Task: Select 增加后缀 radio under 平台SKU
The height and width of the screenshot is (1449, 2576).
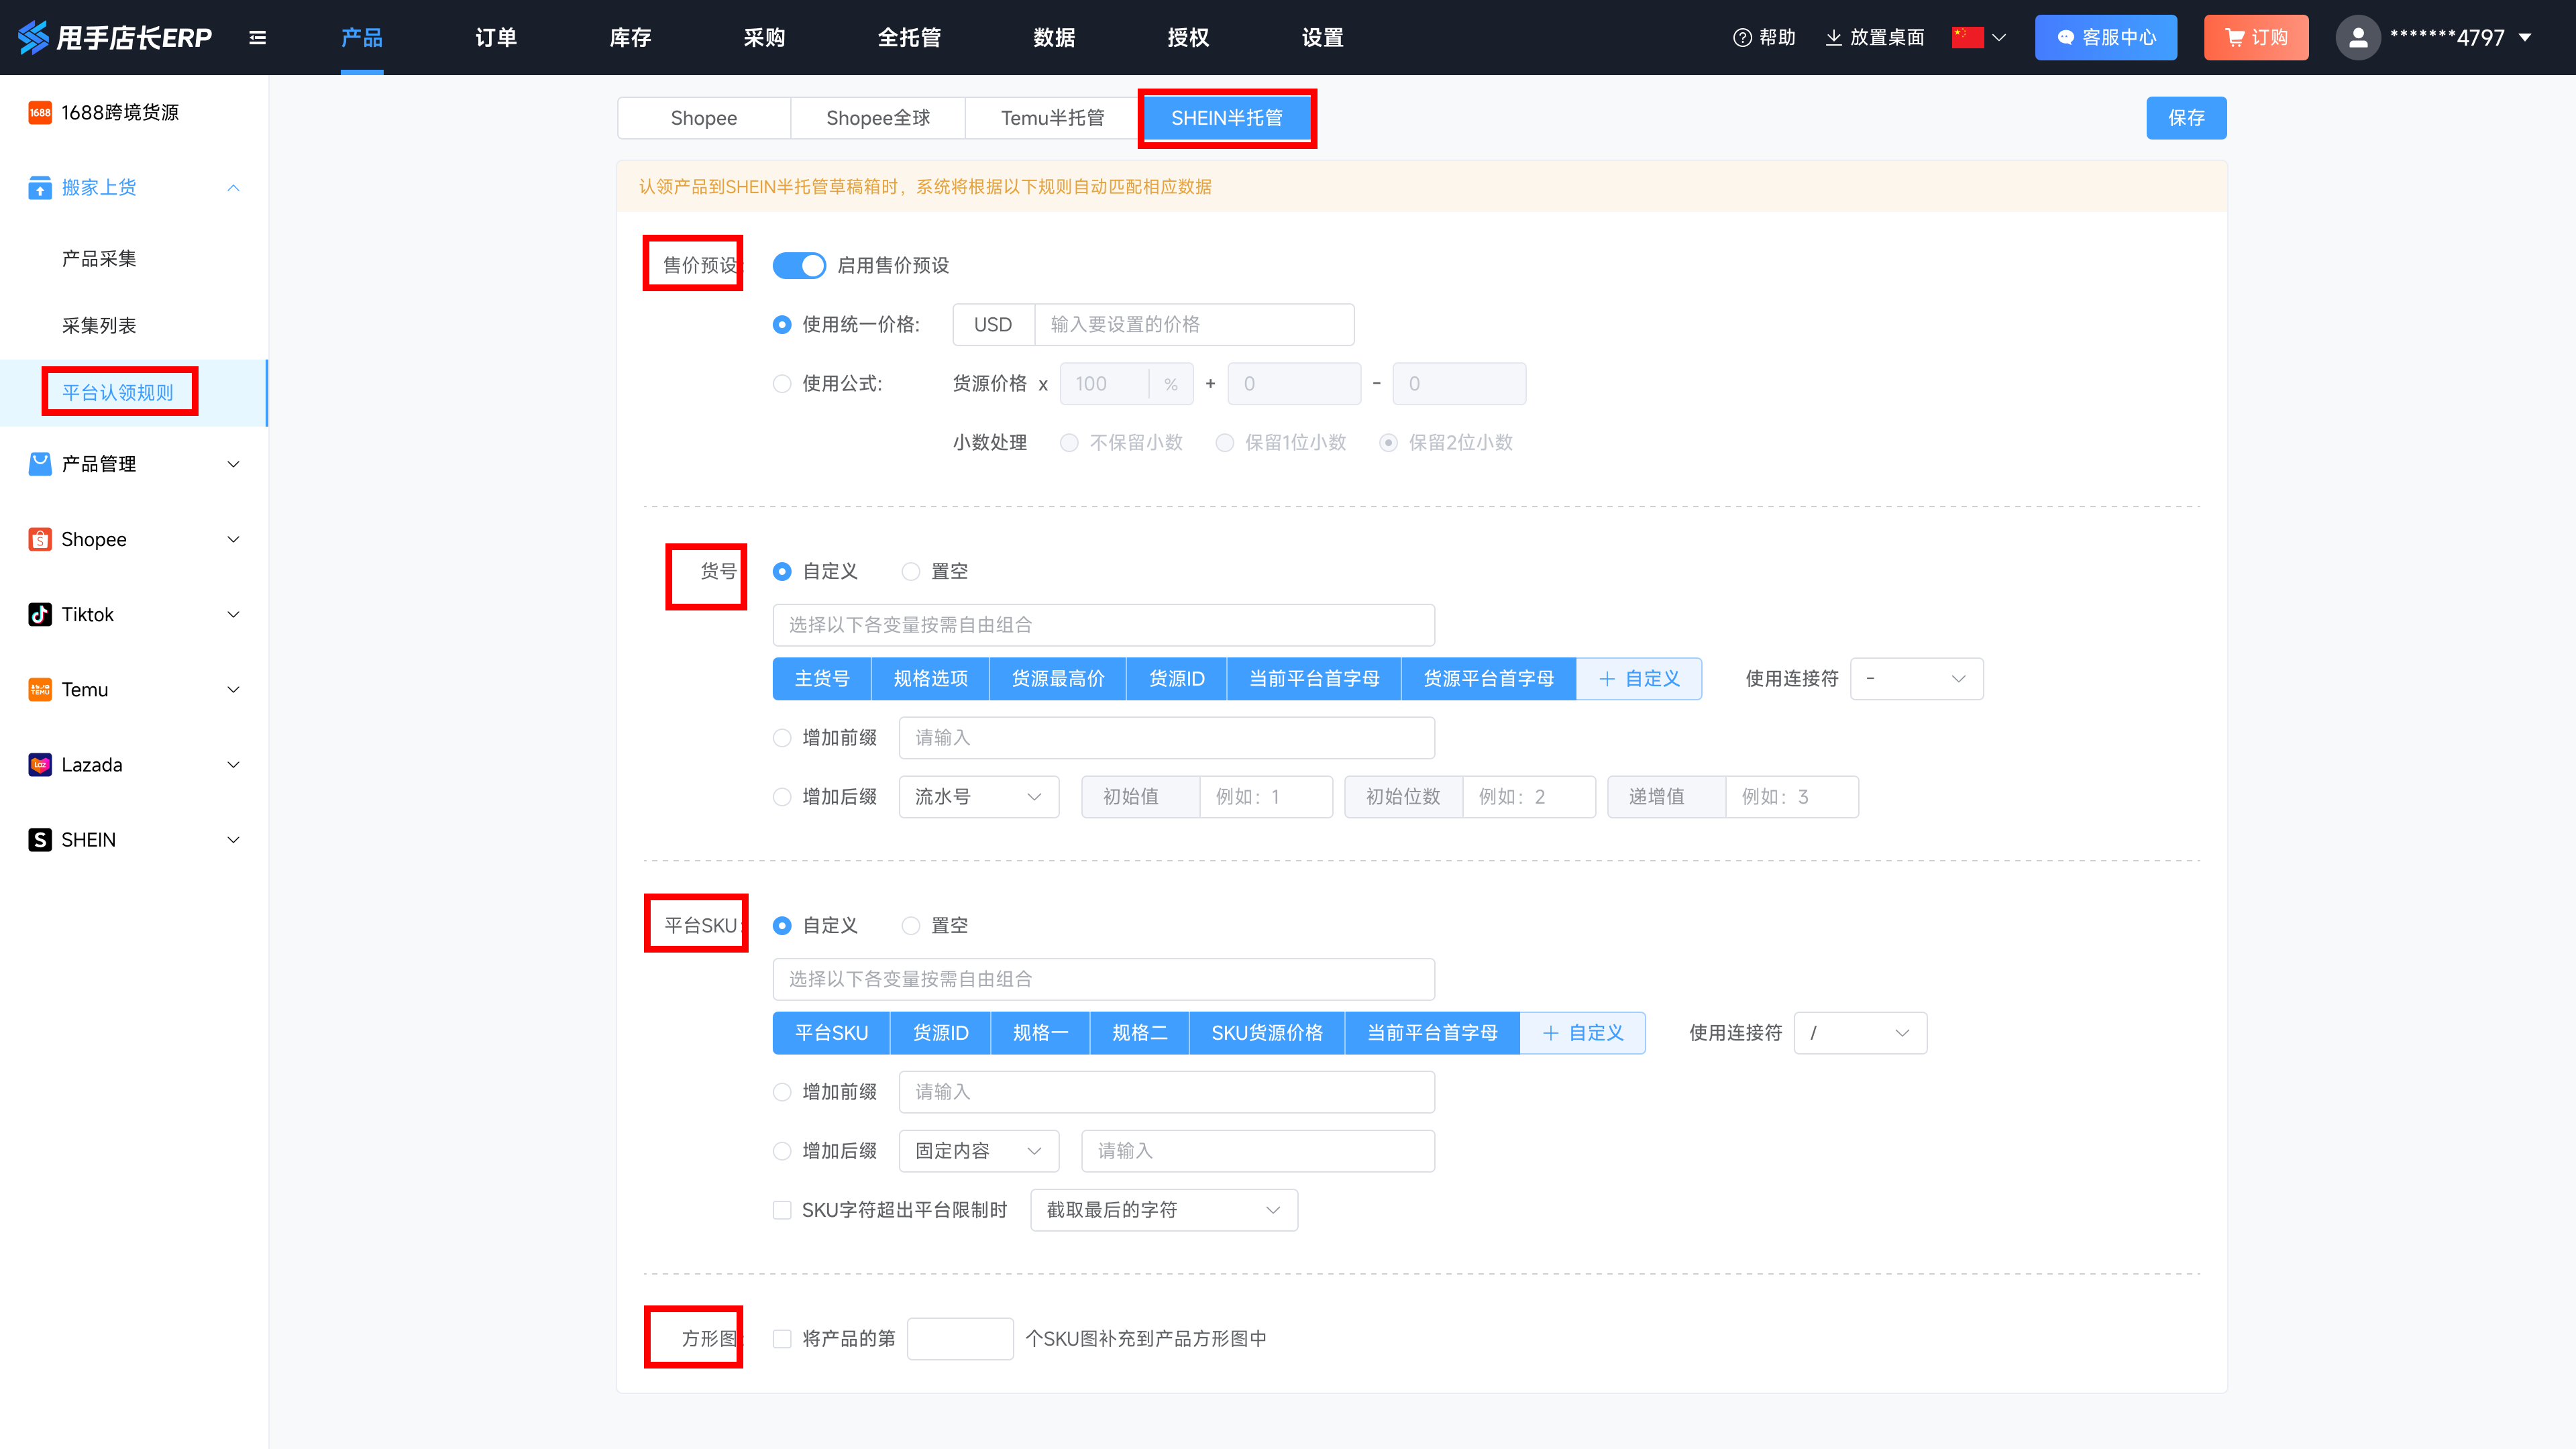Action: (x=782, y=1151)
